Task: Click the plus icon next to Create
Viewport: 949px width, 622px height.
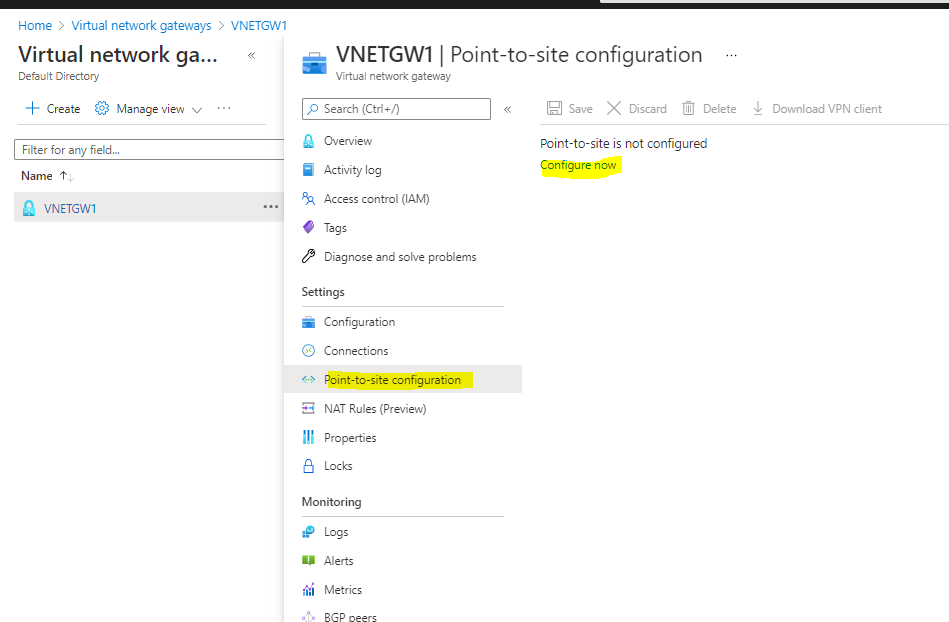Action: point(32,108)
